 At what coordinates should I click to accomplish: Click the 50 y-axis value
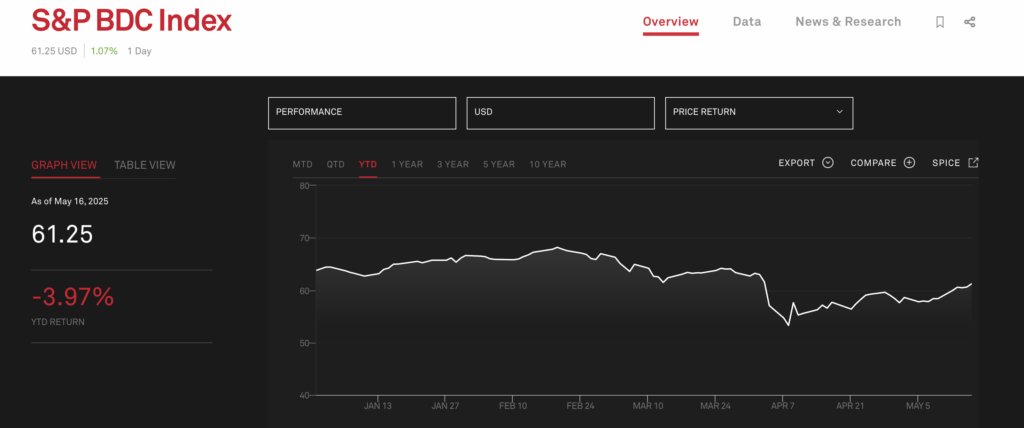coord(304,343)
